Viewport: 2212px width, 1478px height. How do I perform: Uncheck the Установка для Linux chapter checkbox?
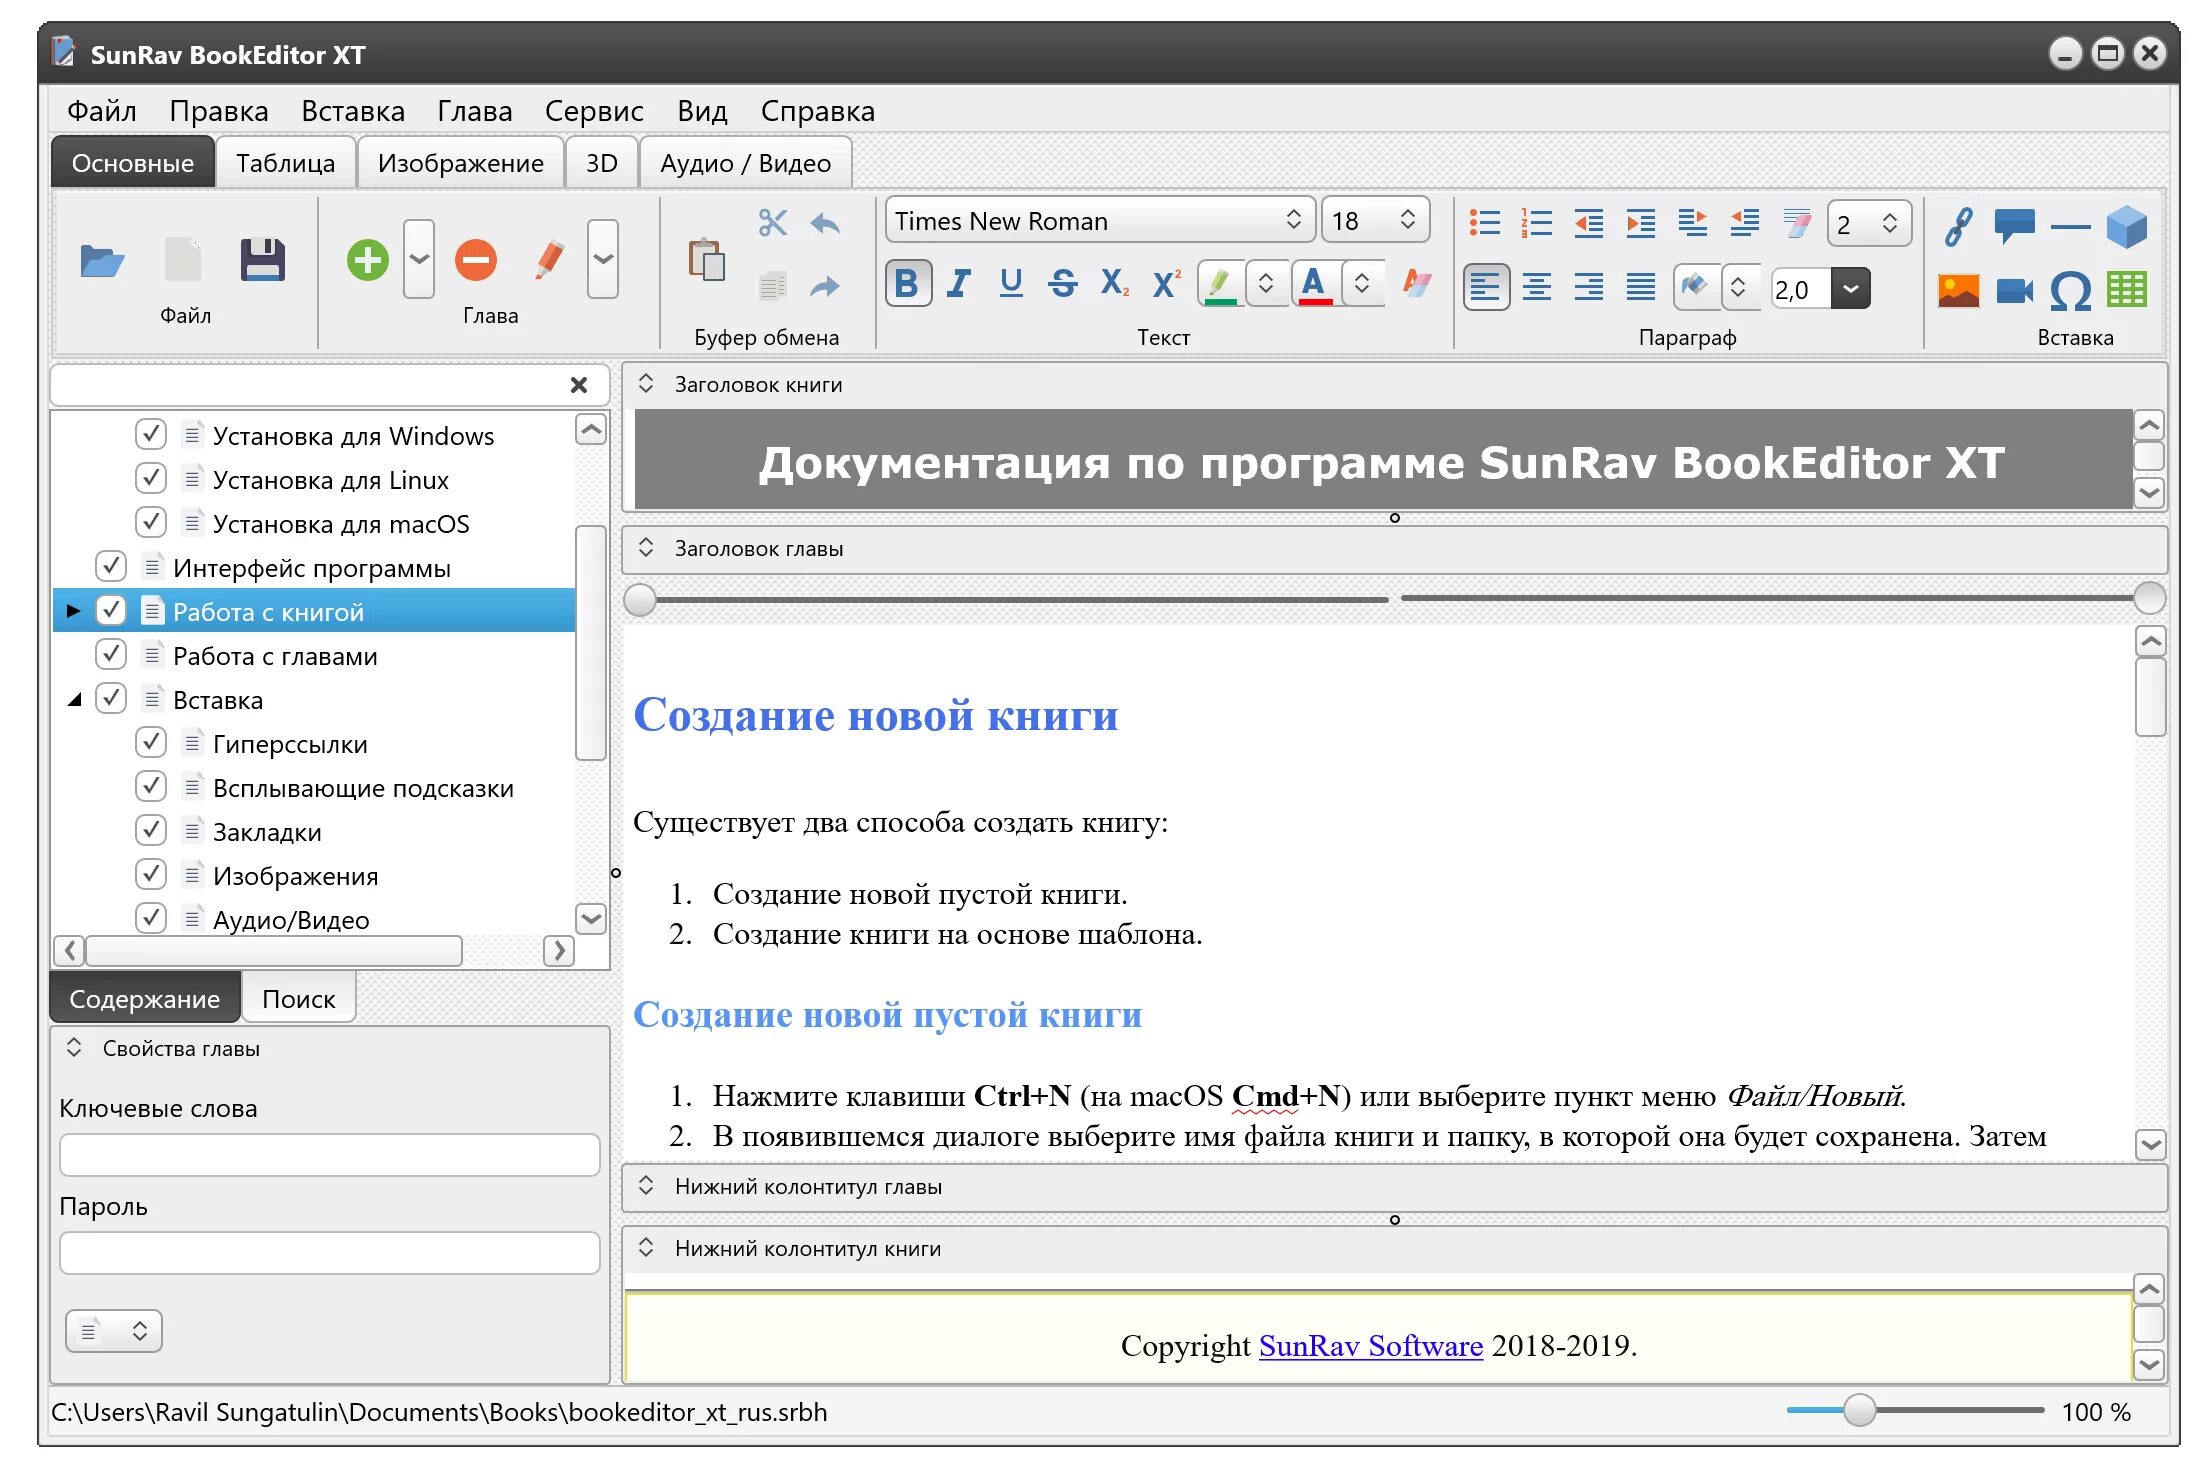coord(151,479)
